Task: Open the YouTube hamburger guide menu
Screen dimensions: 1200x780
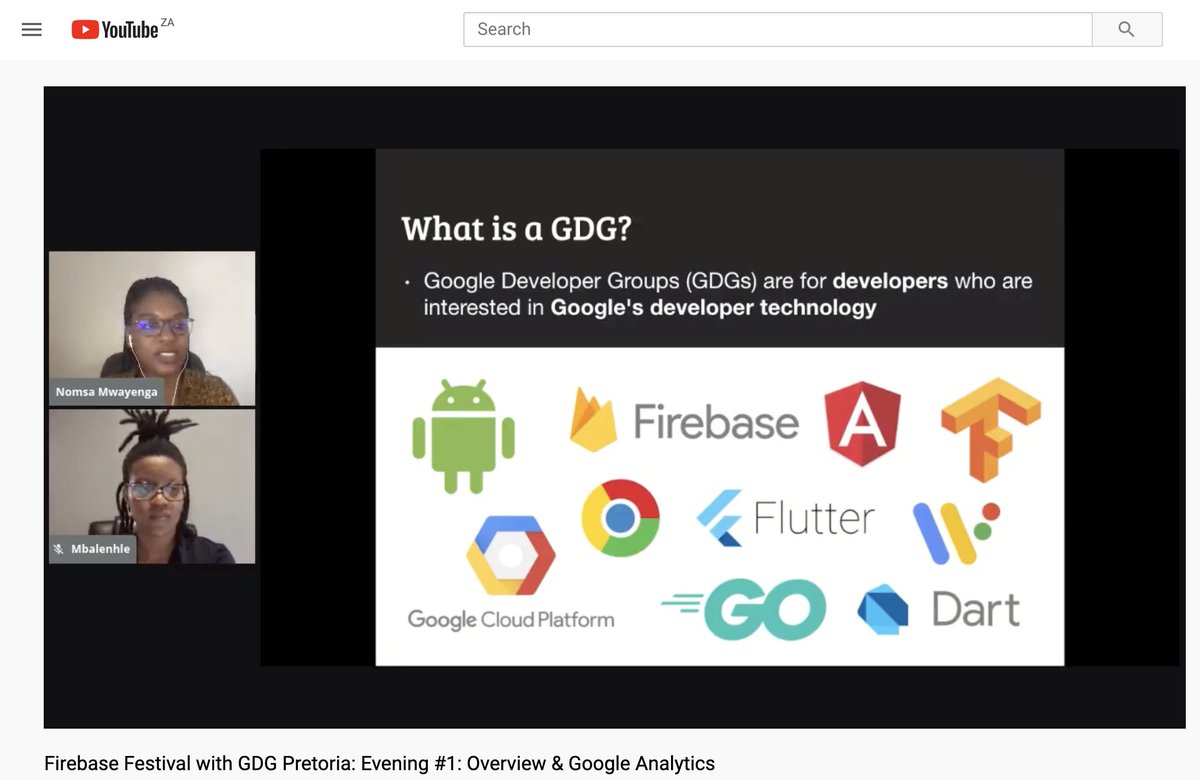Action: pyautogui.click(x=32, y=30)
